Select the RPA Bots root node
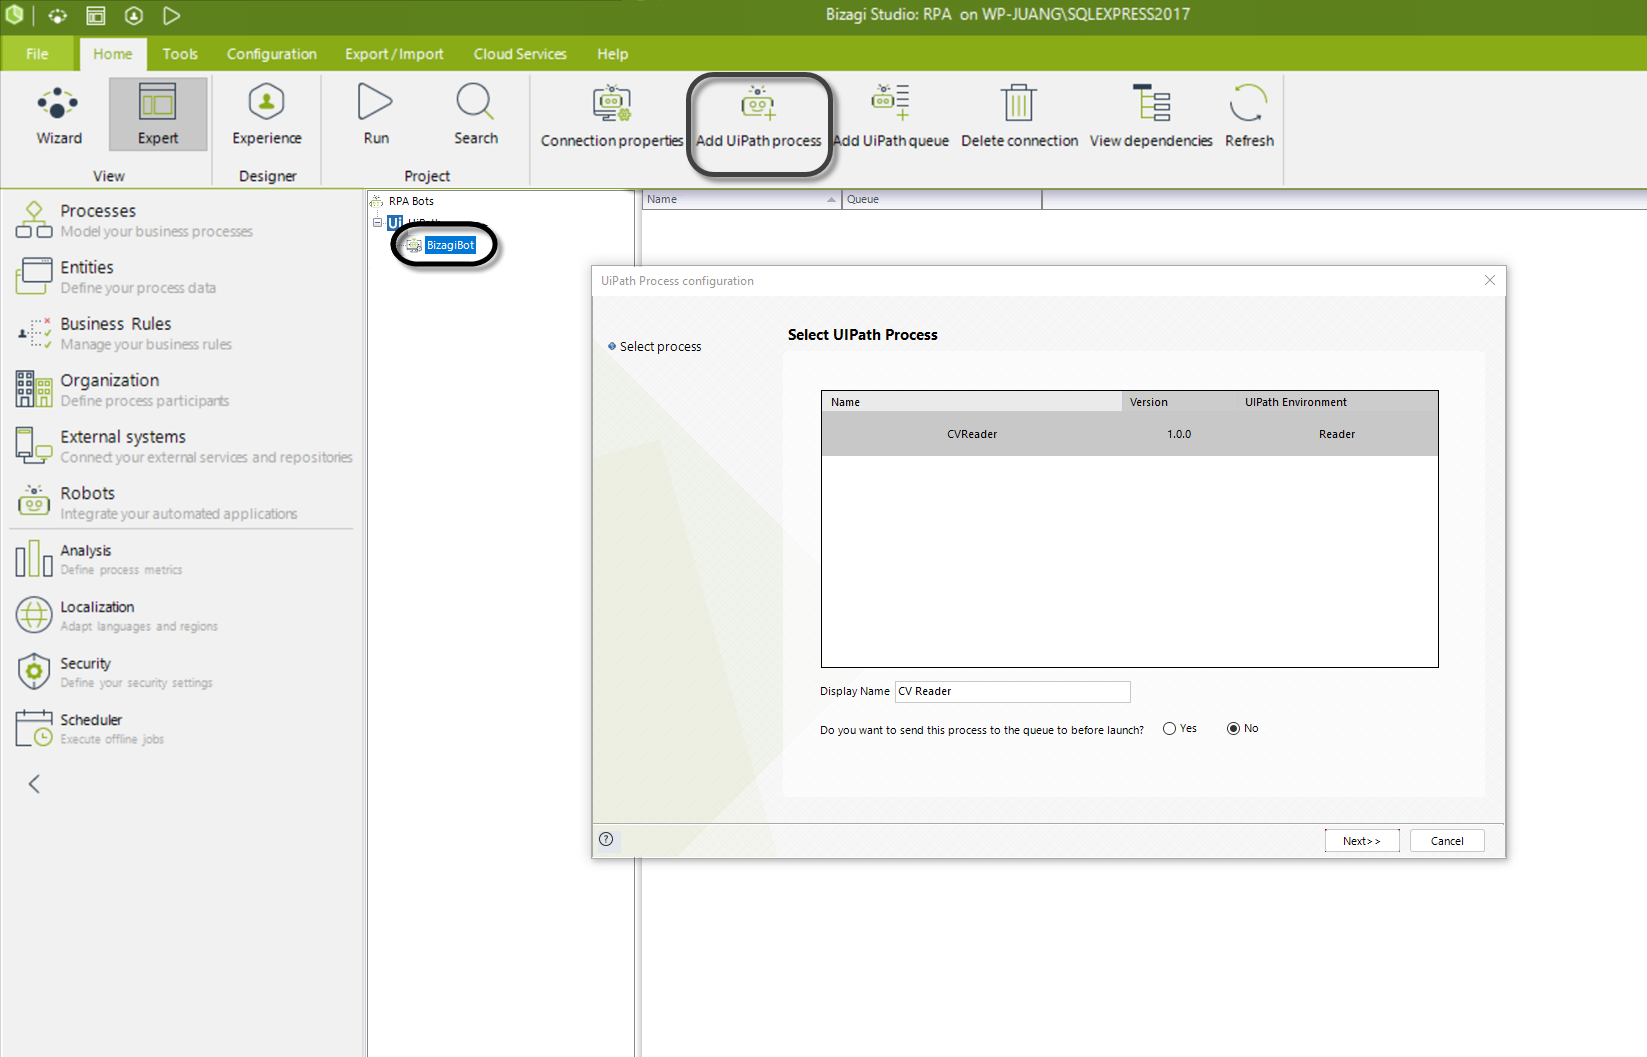This screenshot has height=1057, width=1647. [411, 201]
